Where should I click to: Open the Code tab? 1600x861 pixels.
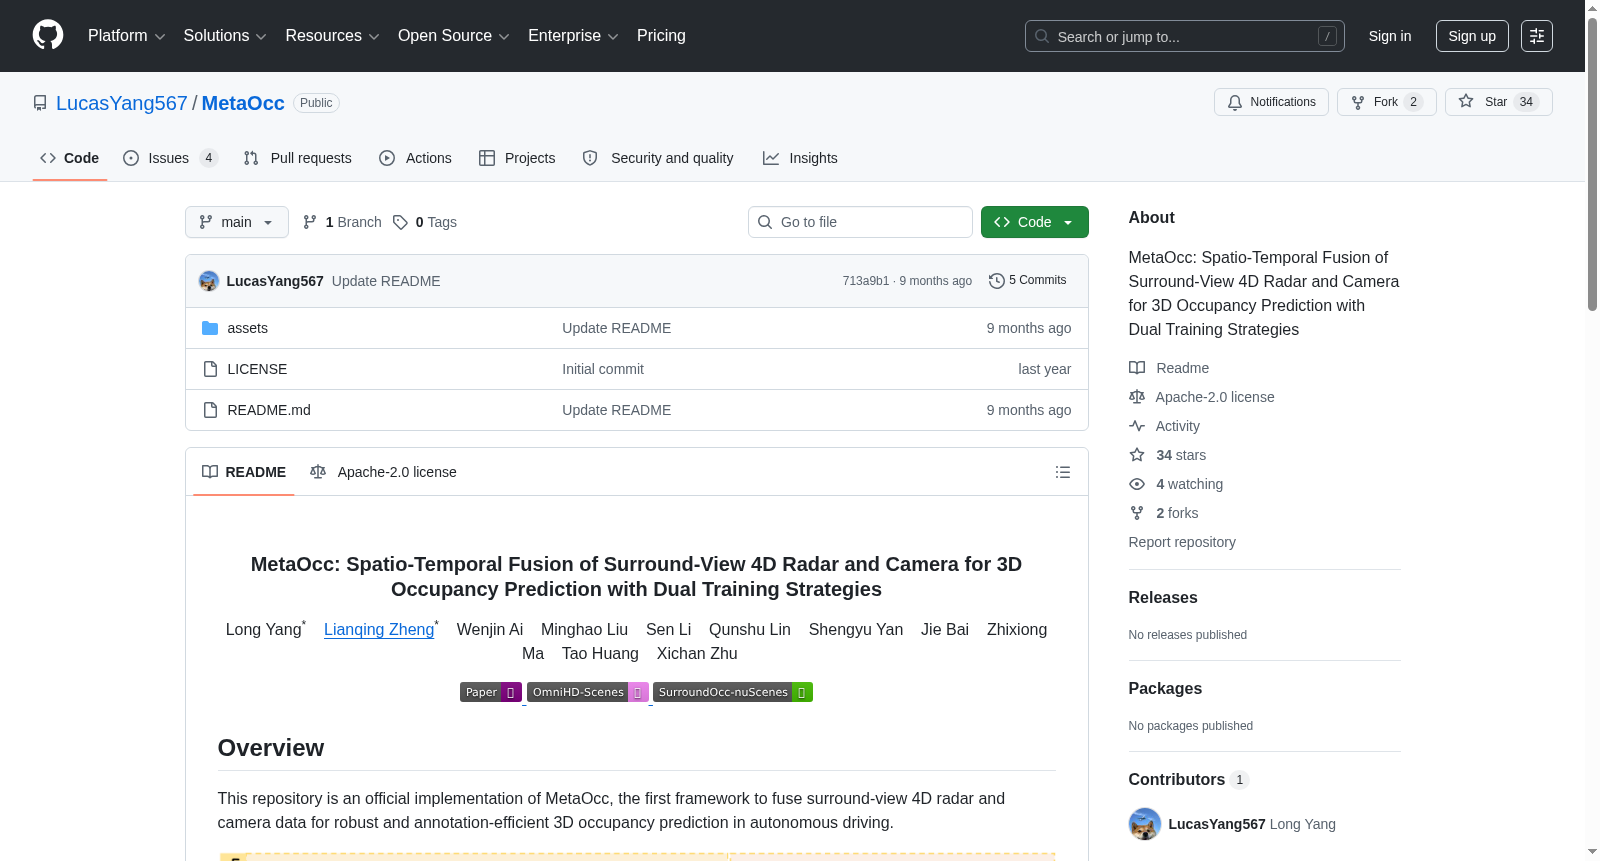[70, 158]
